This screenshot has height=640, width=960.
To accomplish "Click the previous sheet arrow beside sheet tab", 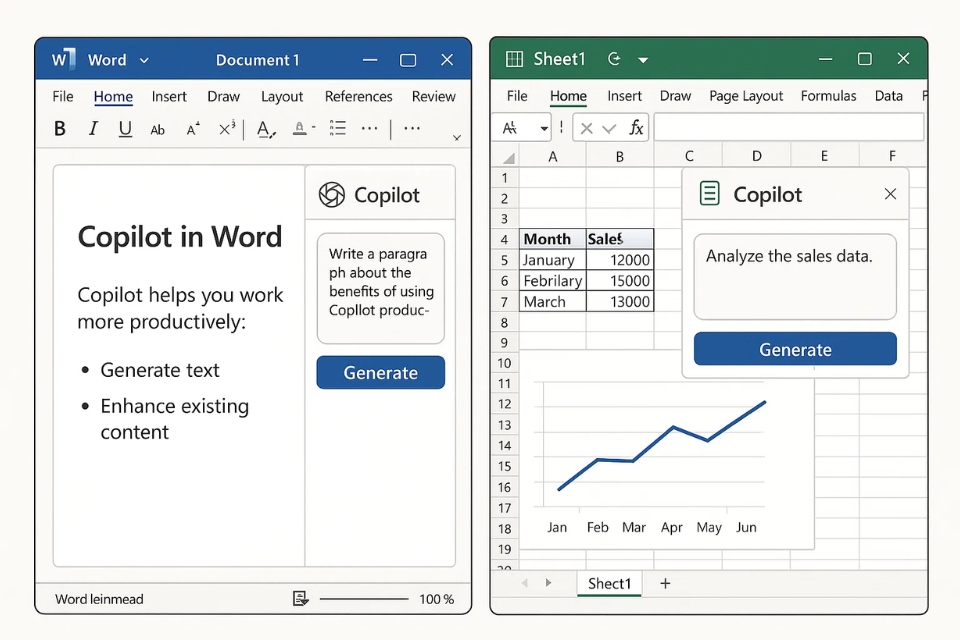I will (525, 583).
